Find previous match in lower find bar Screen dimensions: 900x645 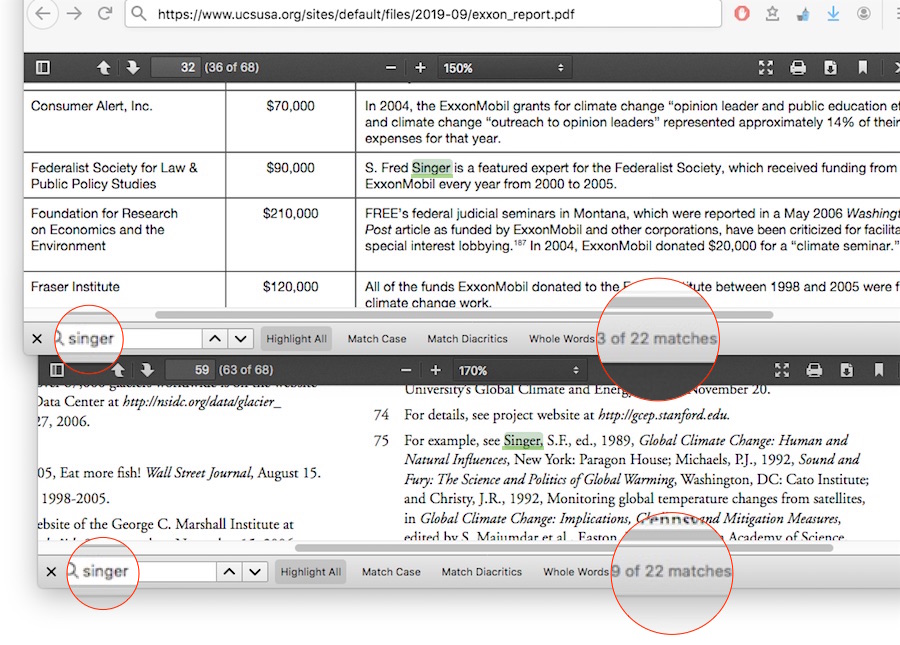229,572
